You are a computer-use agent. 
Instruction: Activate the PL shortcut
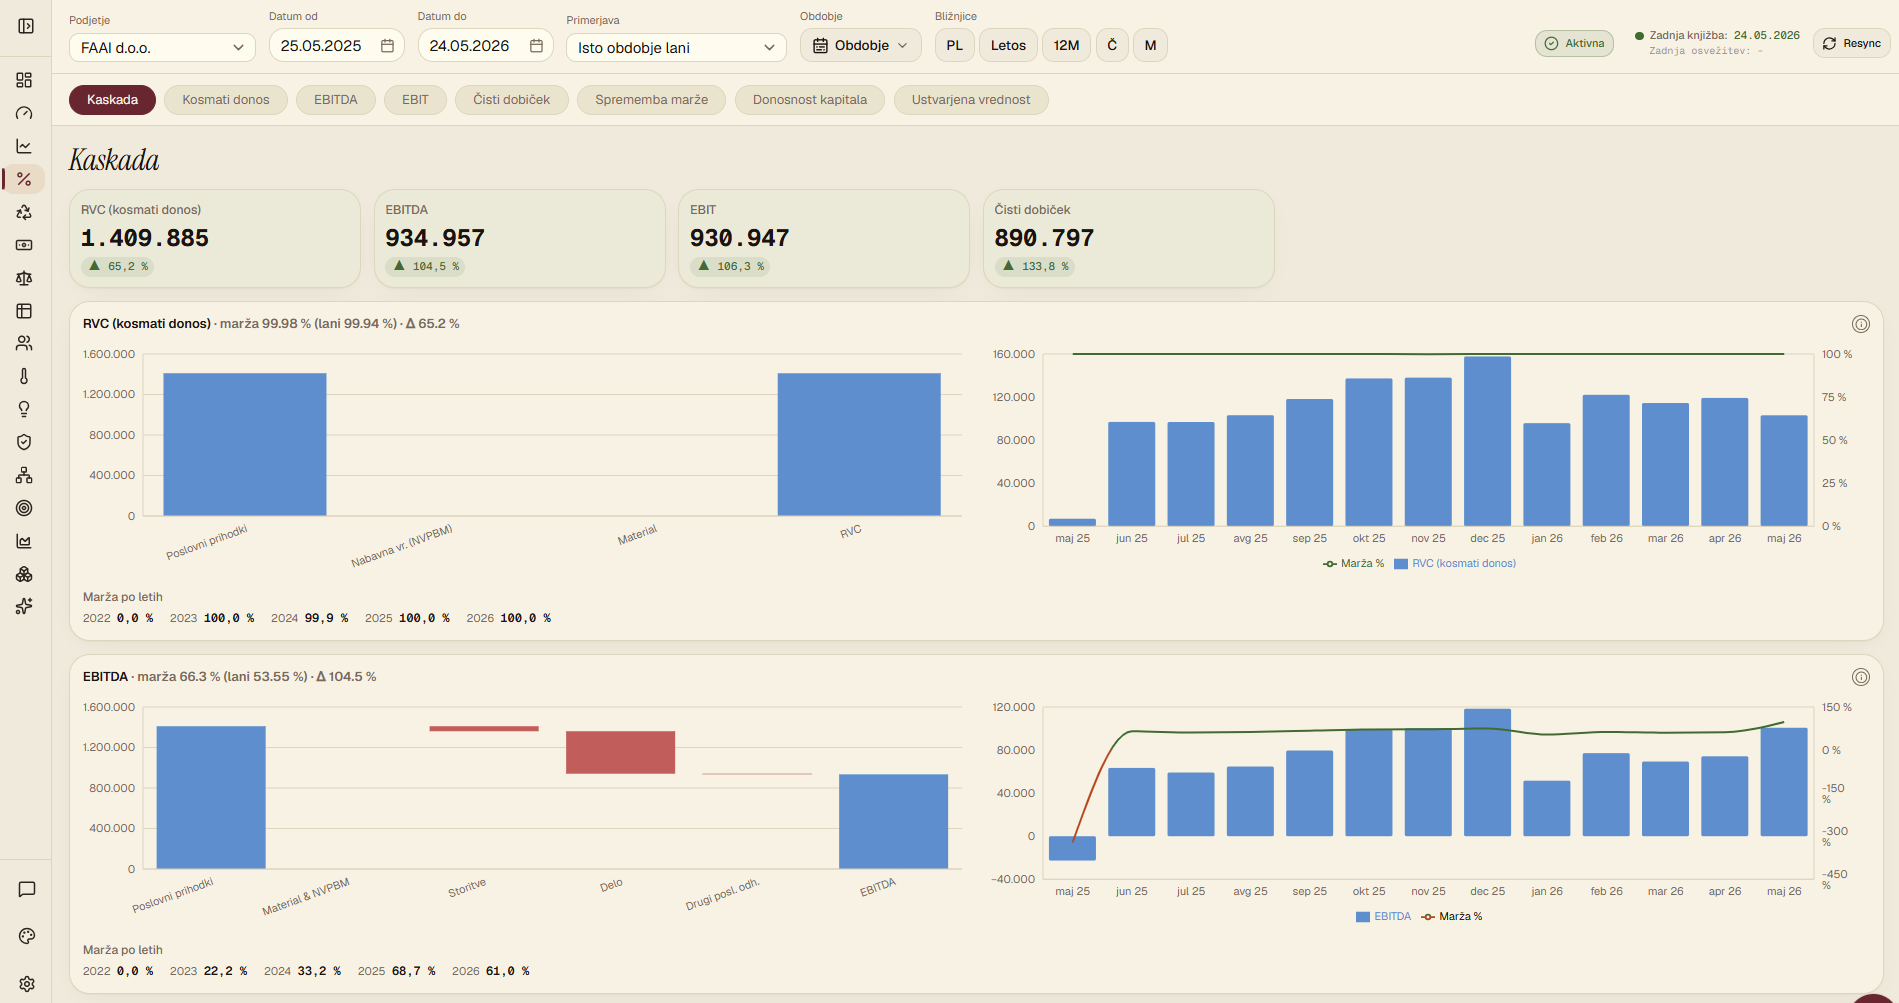[954, 45]
